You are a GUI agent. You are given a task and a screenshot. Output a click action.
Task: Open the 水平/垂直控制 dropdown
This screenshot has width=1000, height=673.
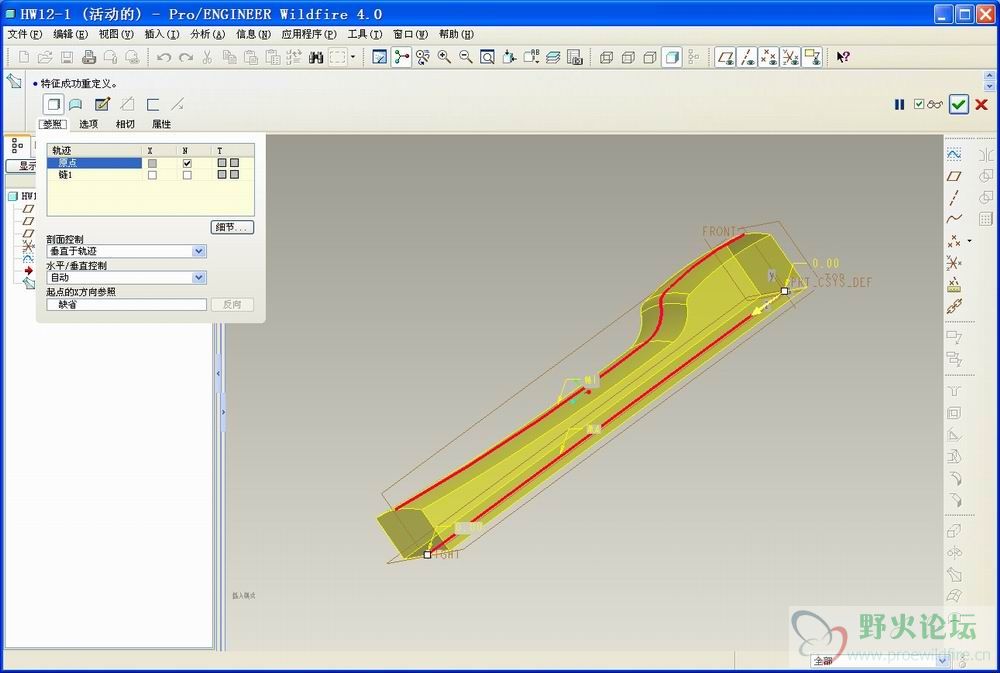199,277
